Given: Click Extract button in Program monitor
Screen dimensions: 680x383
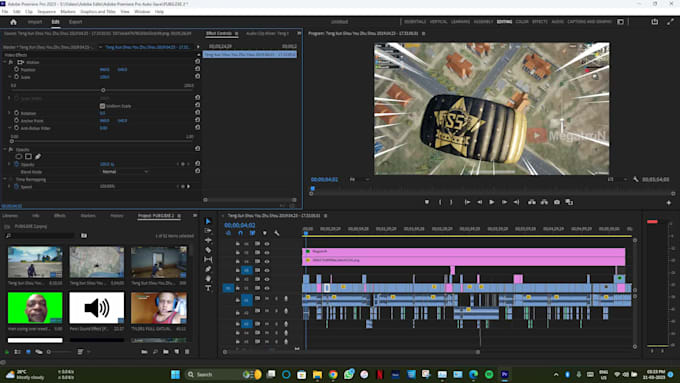Looking at the screenshot, I should coord(544,202).
